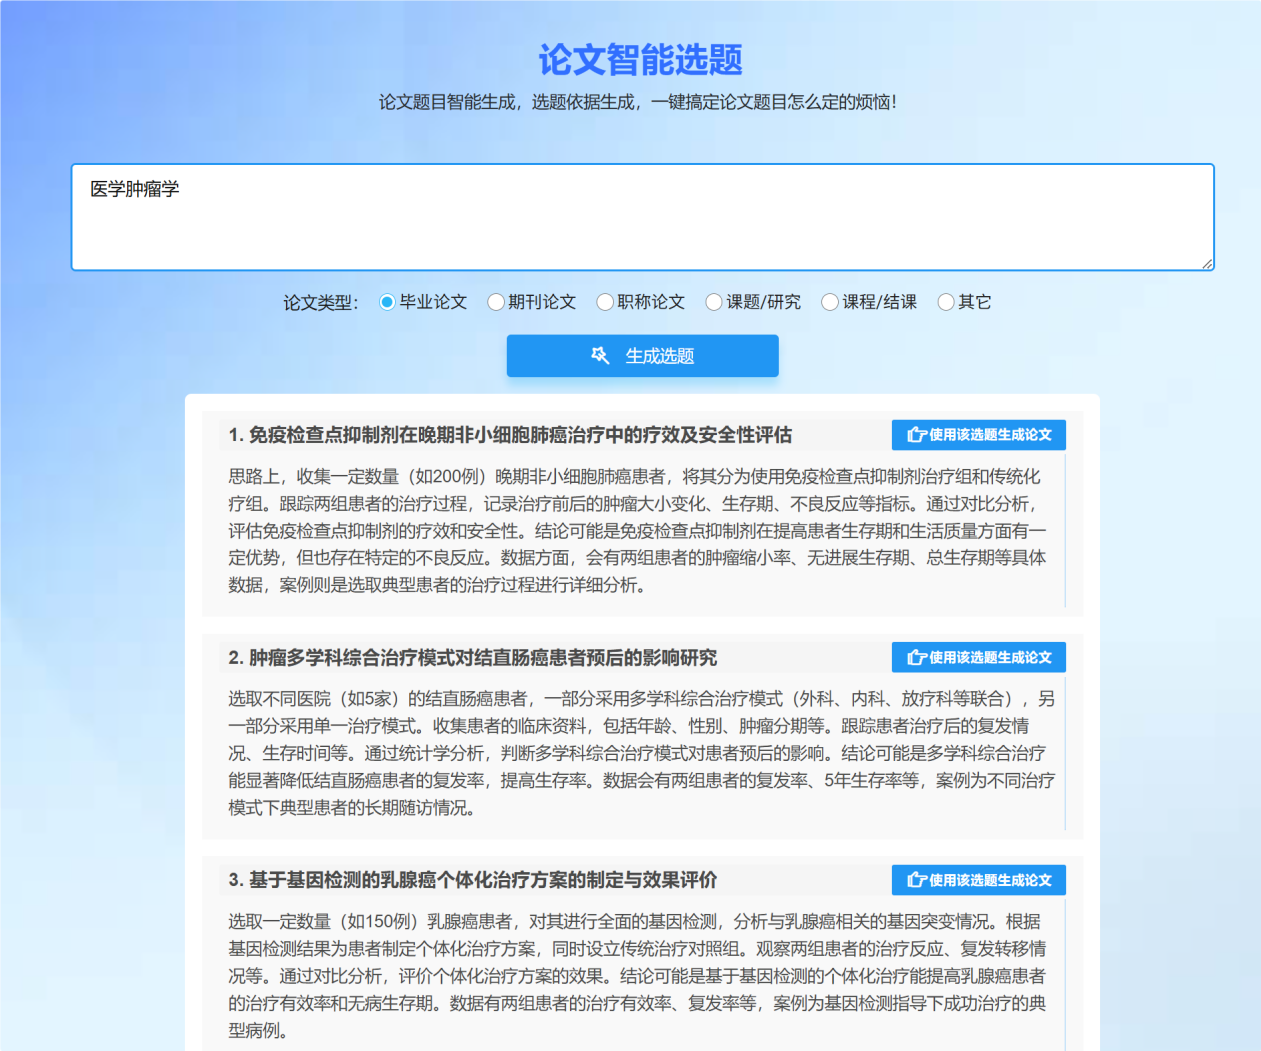1261x1051 pixels.
Task: Click the 论文智能选题 page title
Action: tap(641, 60)
